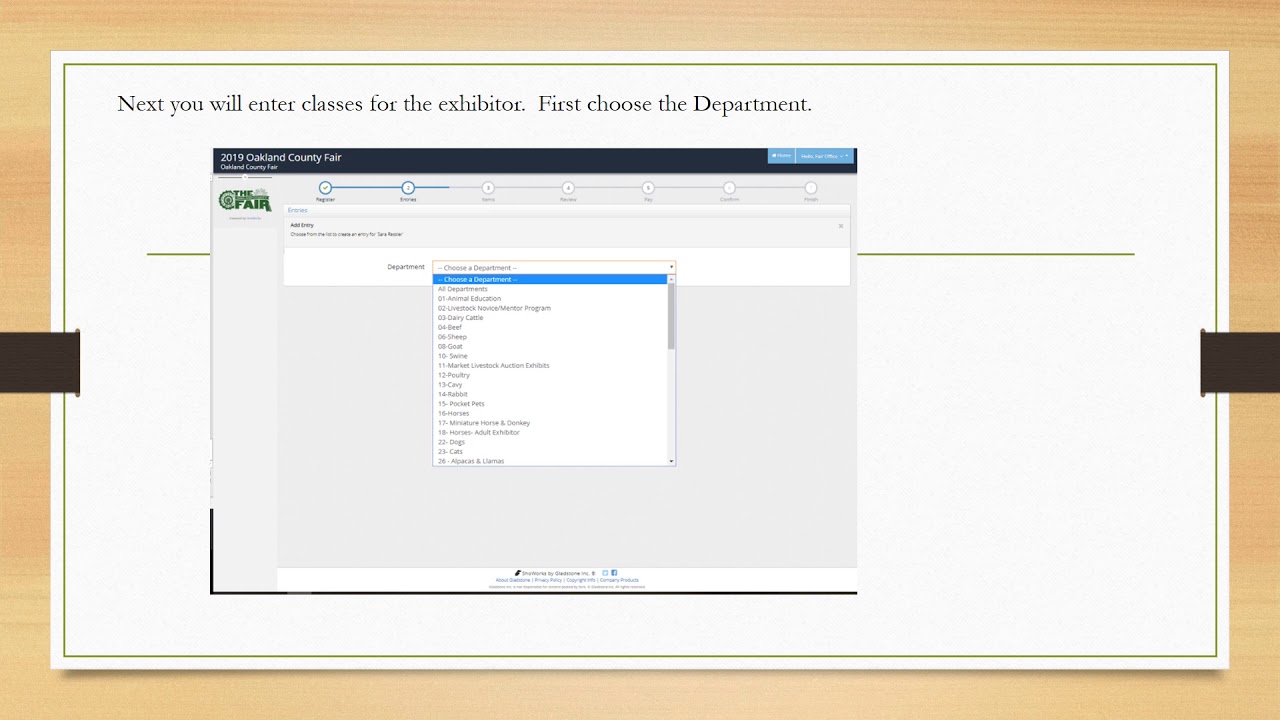Click the Entries section heading
1280x720 pixels.
297,210
